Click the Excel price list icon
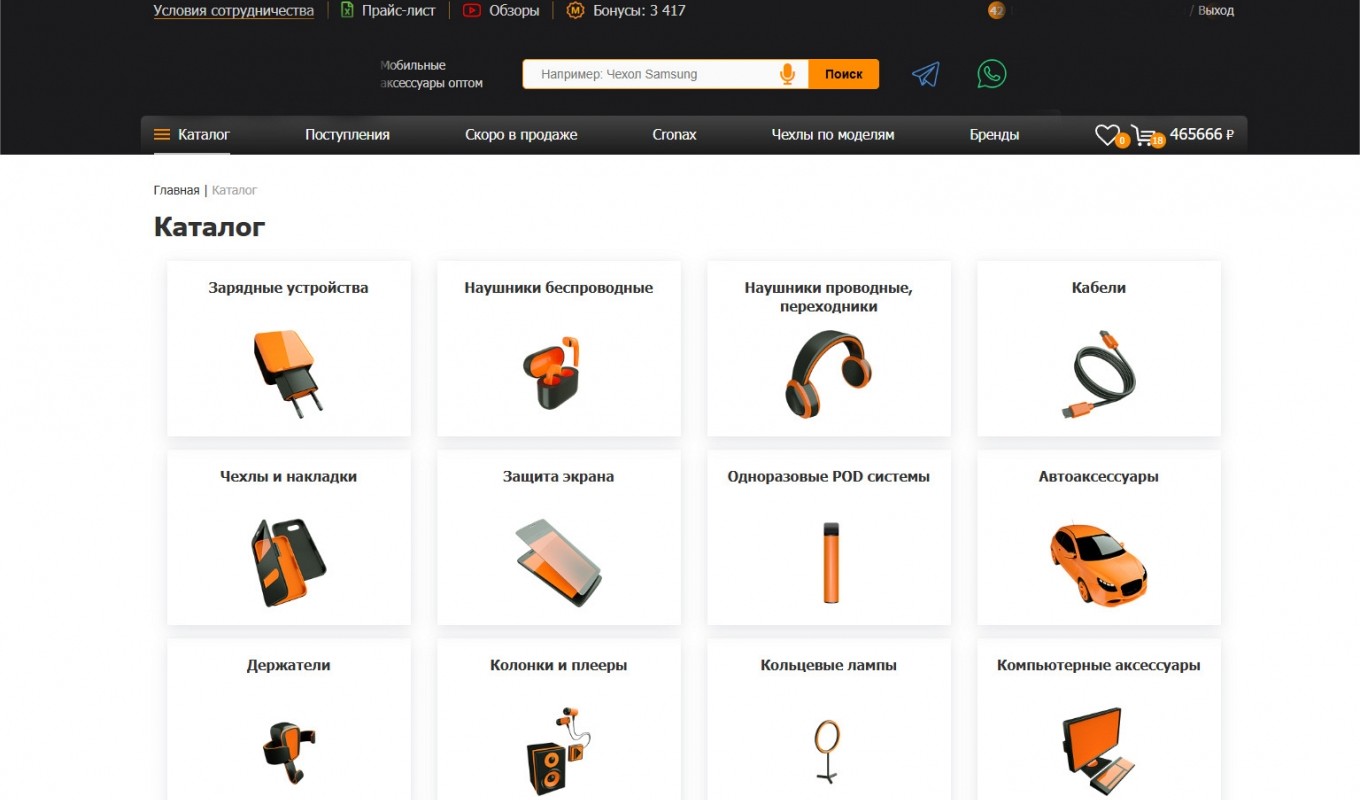Screen dimensions: 1360x800 tap(347, 11)
